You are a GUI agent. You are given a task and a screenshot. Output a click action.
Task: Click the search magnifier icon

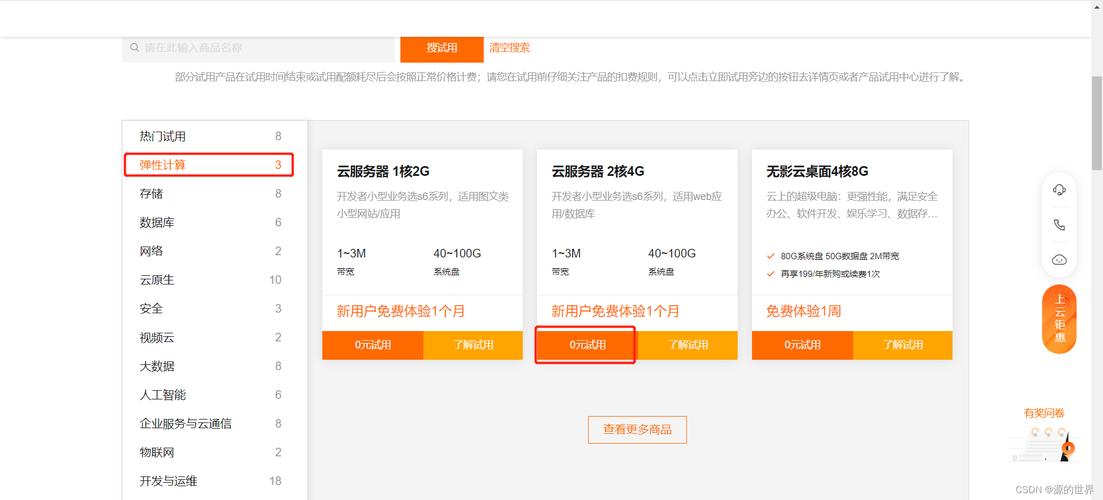pos(134,48)
